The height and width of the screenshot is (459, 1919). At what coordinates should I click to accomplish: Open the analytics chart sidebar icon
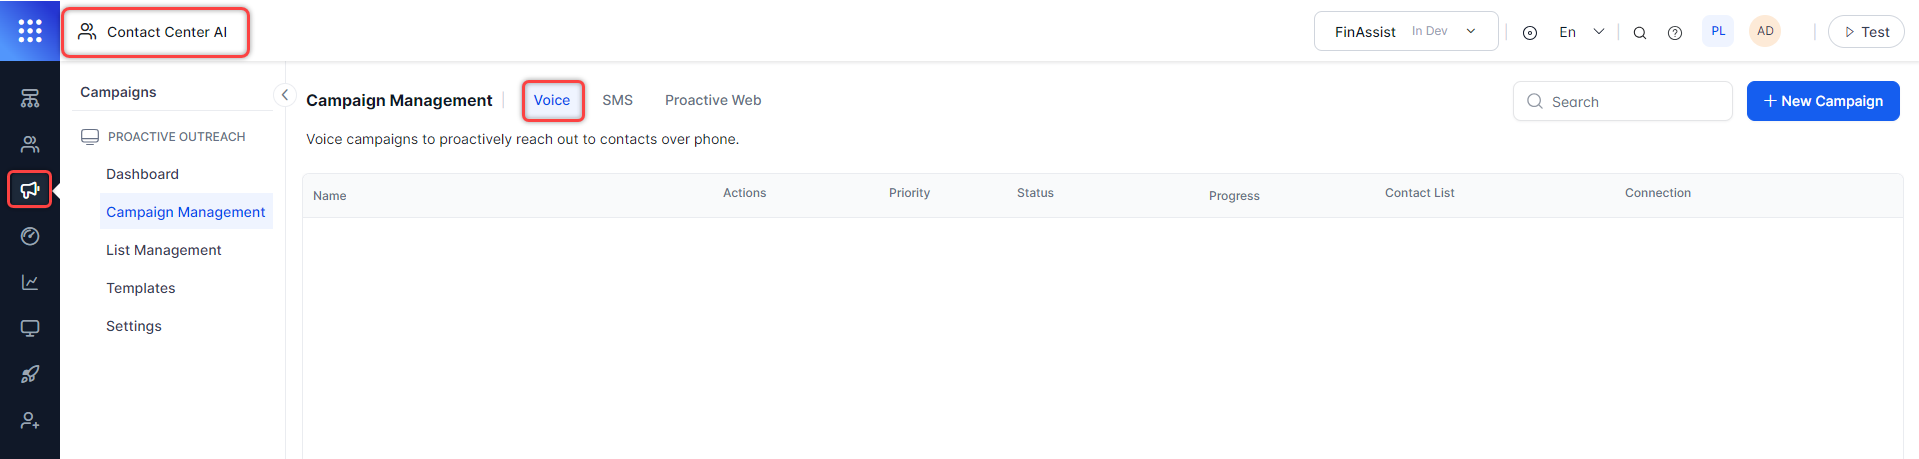(x=30, y=282)
